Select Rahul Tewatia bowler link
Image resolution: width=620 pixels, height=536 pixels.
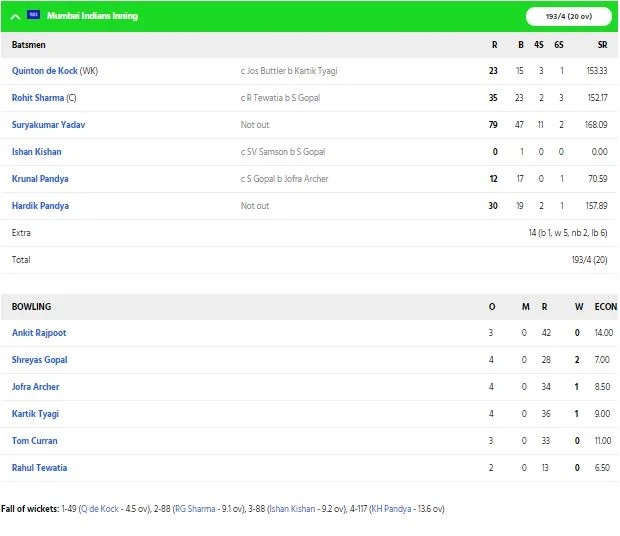[40, 468]
